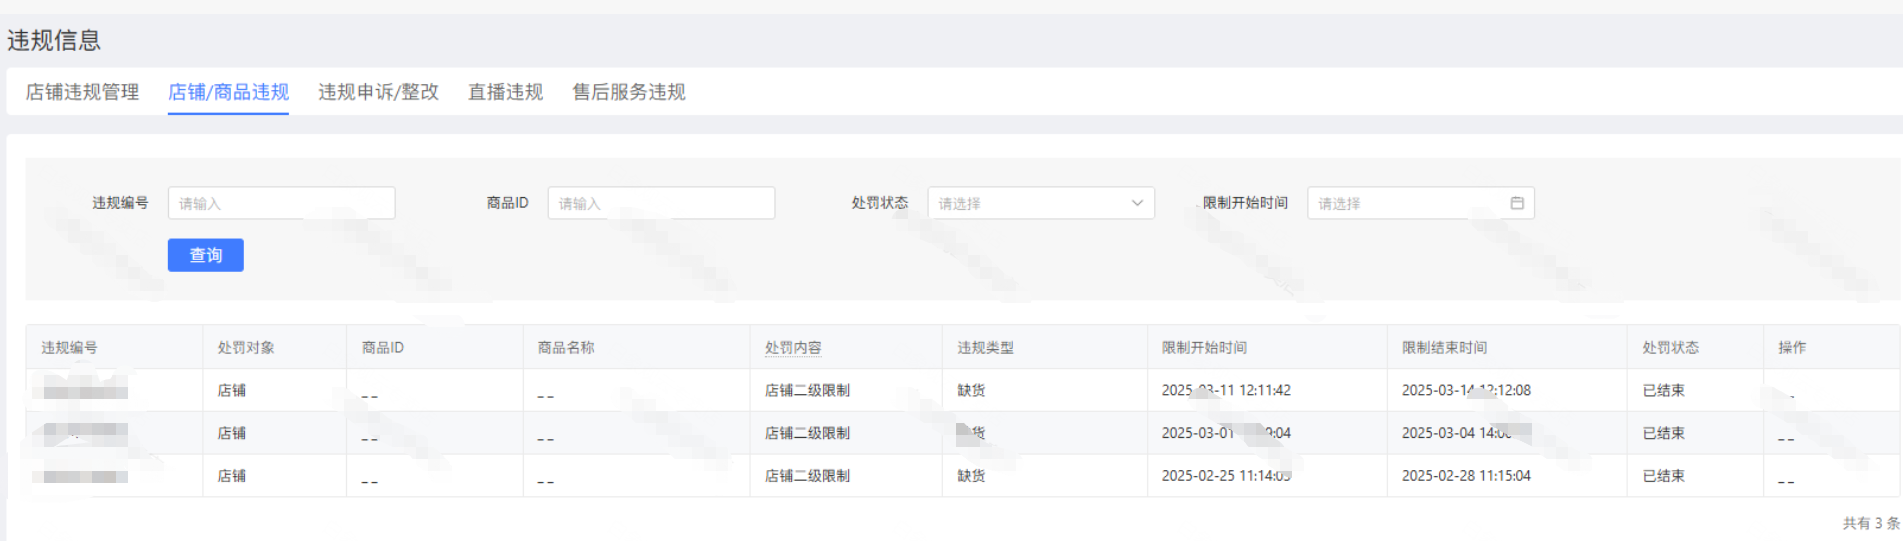Click 已结束 status in the last row
The image size is (1903, 541).
[1663, 476]
